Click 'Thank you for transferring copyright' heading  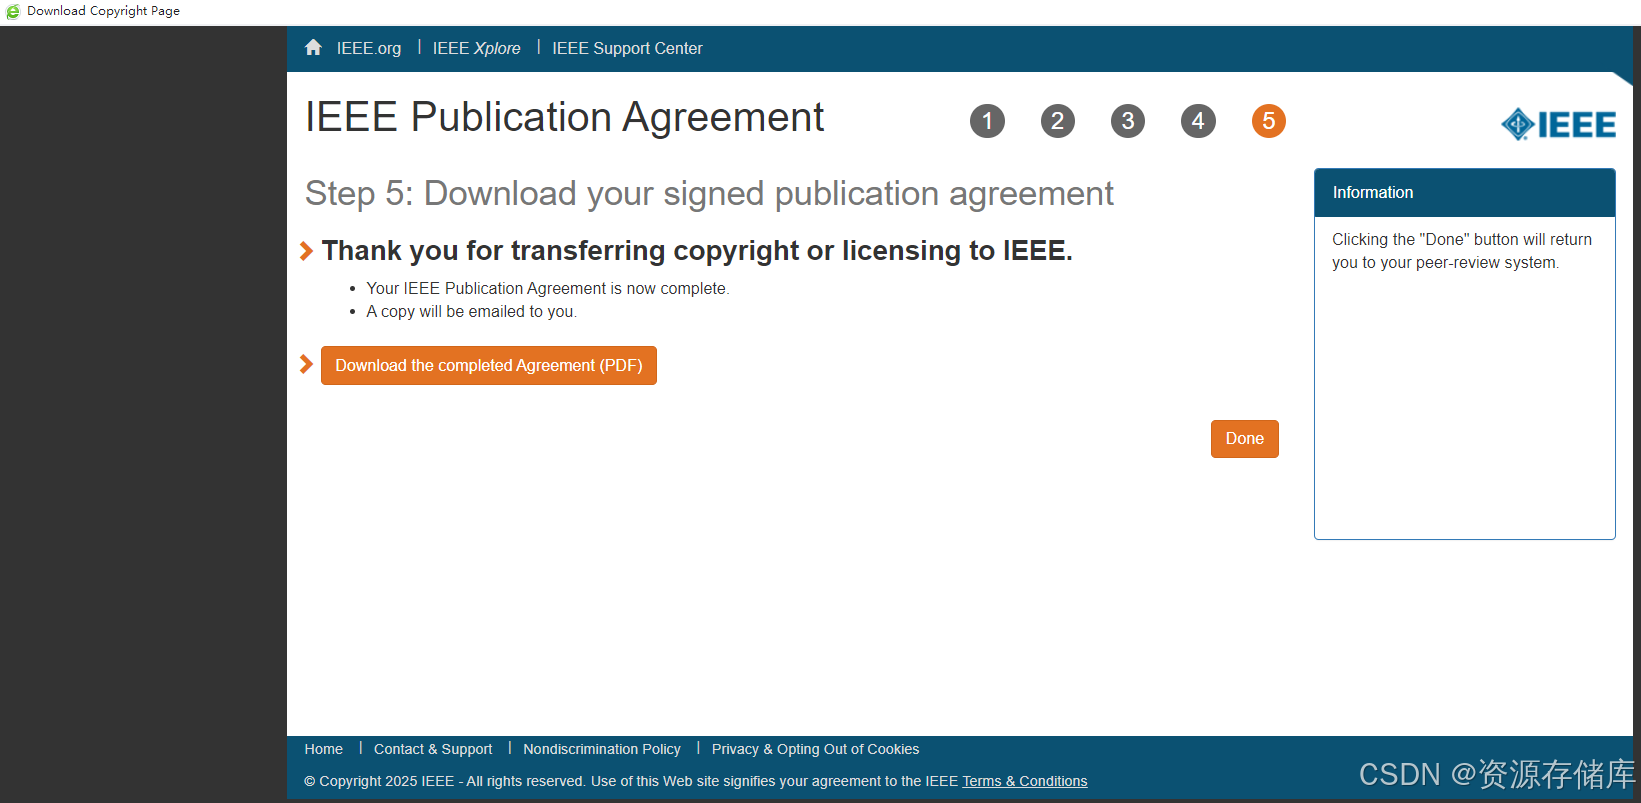coord(697,250)
